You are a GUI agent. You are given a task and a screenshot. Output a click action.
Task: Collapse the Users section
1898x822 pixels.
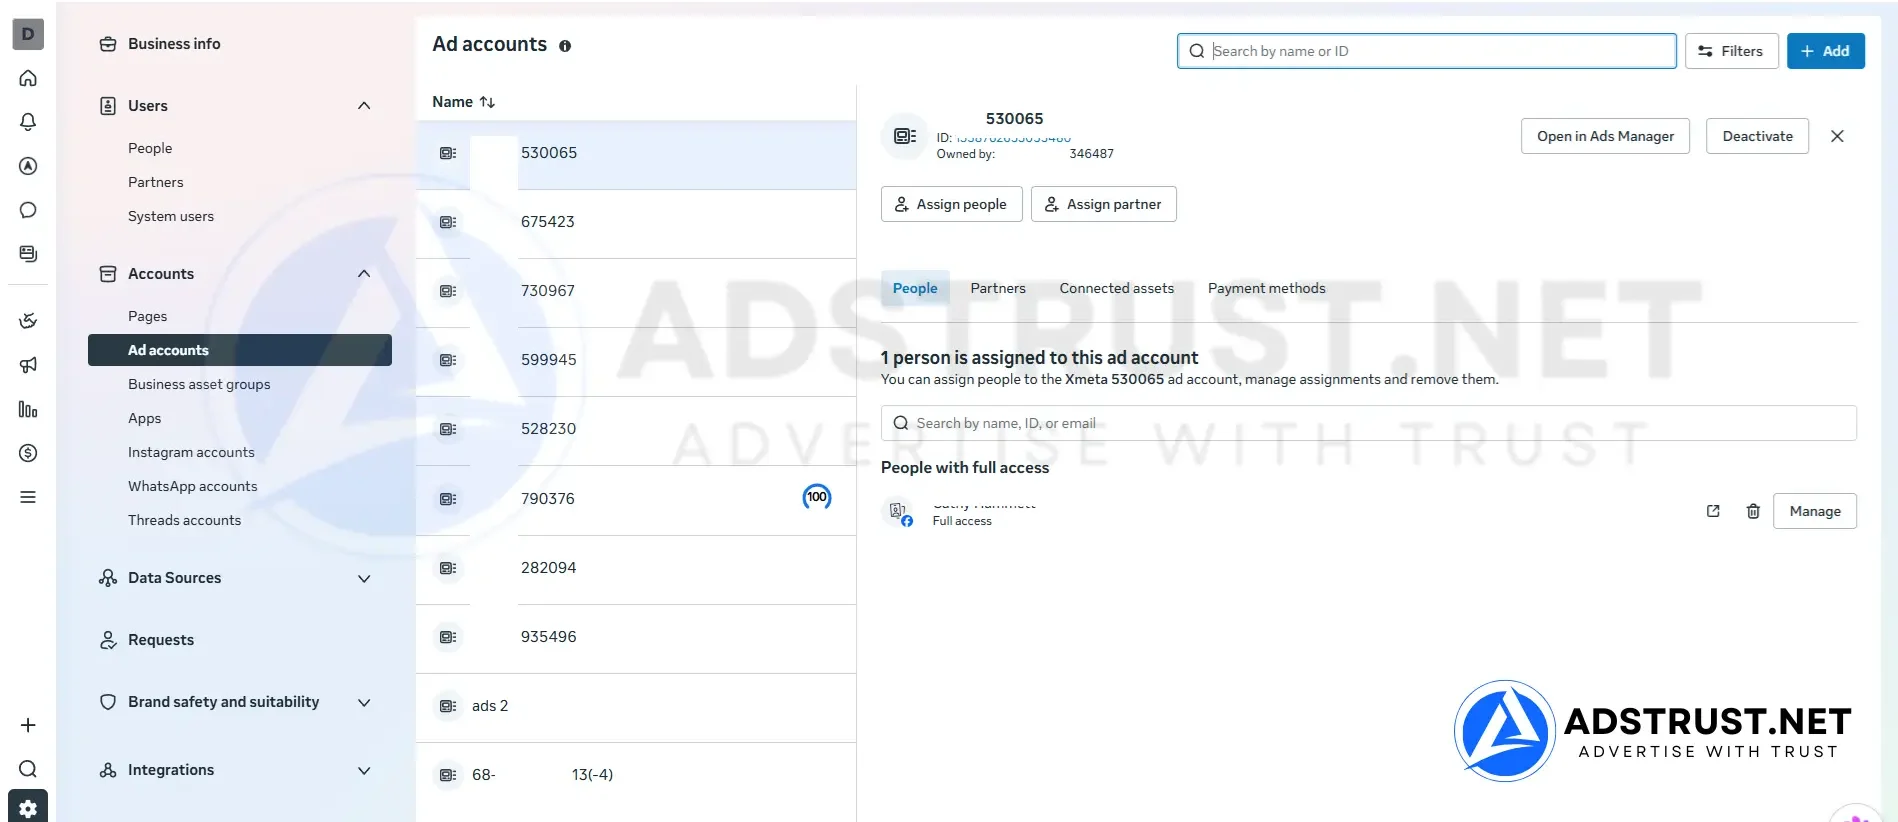(x=364, y=106)
